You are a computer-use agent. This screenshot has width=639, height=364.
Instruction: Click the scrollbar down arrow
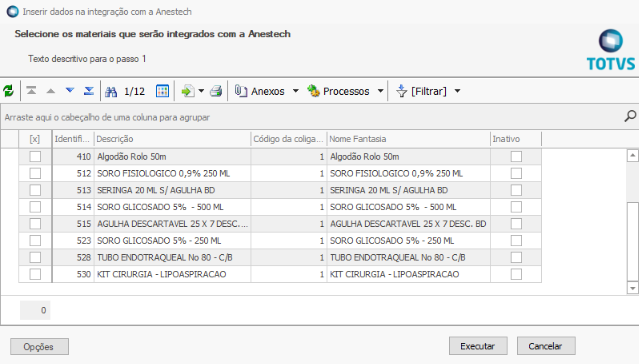tap(632, 288)
